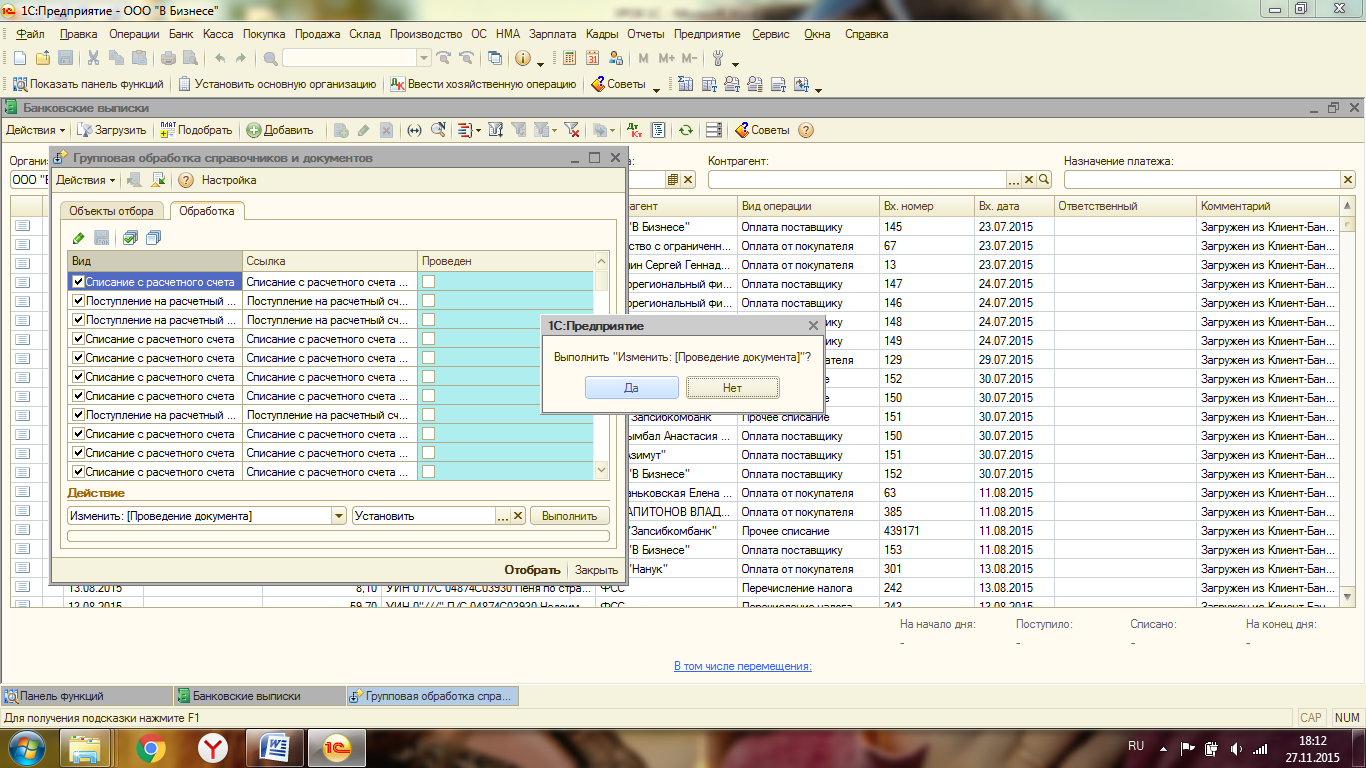1366x768 pixels.
Task: Click the date interval icon
Action: pyautogui.click(x=414, y=130)
